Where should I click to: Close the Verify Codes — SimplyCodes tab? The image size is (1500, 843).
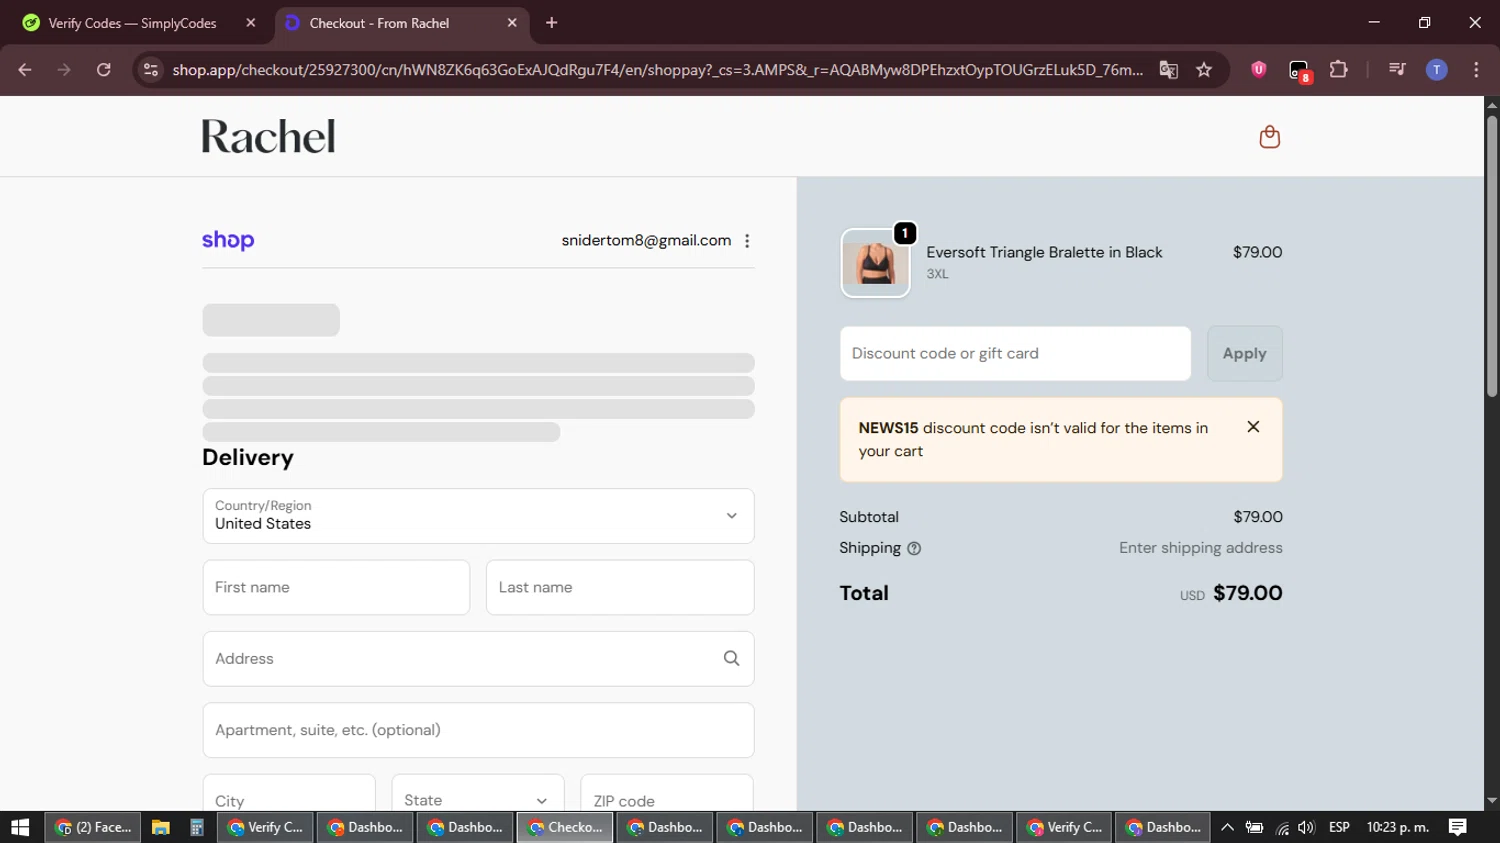[251, 22]
